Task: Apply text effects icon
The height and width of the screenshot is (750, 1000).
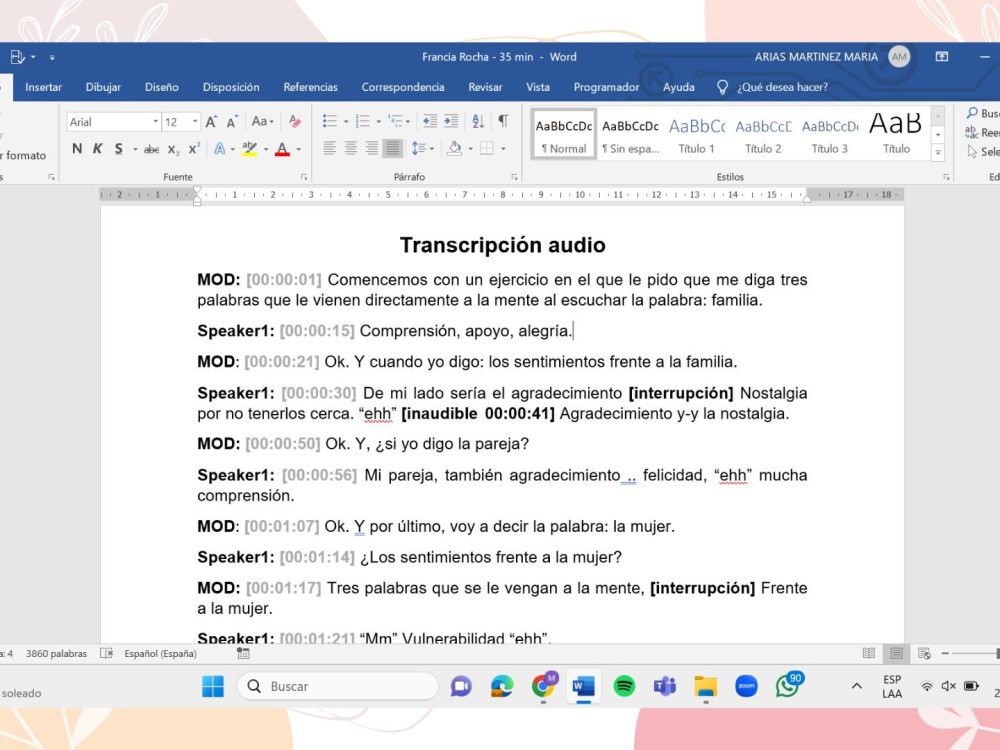Action: coord(220,149)
